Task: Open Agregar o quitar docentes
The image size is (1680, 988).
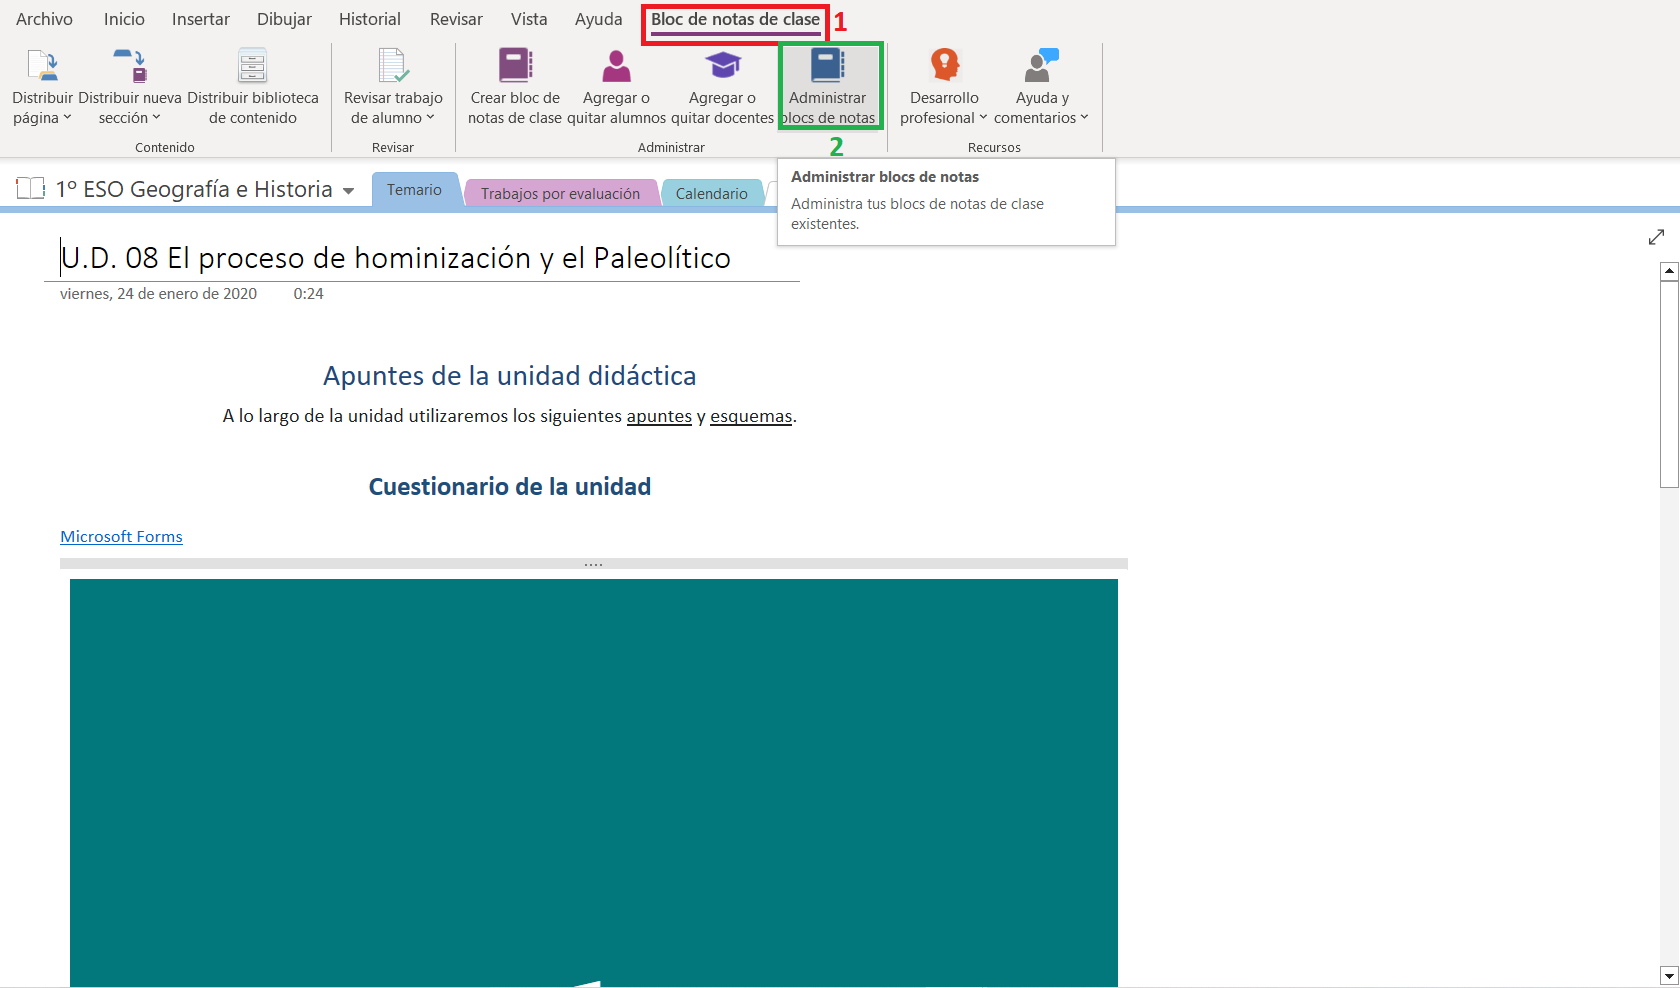Action: pyautogui.click(x=722, y=85)
